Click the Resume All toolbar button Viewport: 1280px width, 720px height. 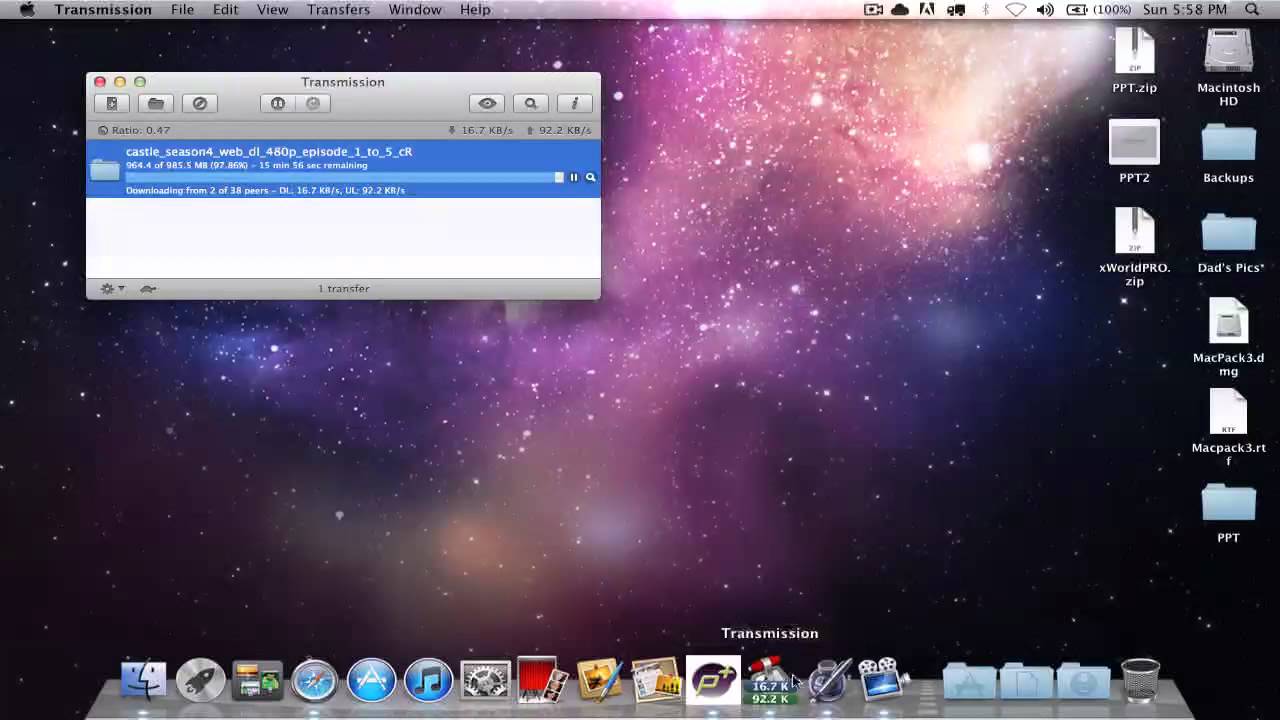(313, 103)
